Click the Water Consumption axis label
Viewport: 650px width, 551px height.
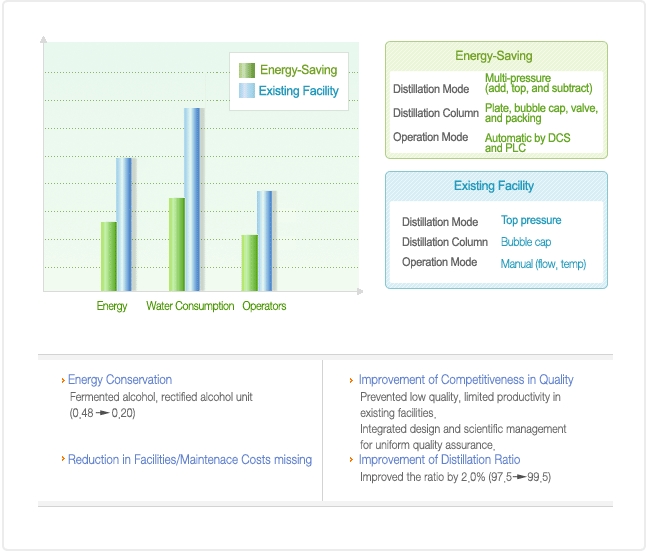click(x=190, y=306)
